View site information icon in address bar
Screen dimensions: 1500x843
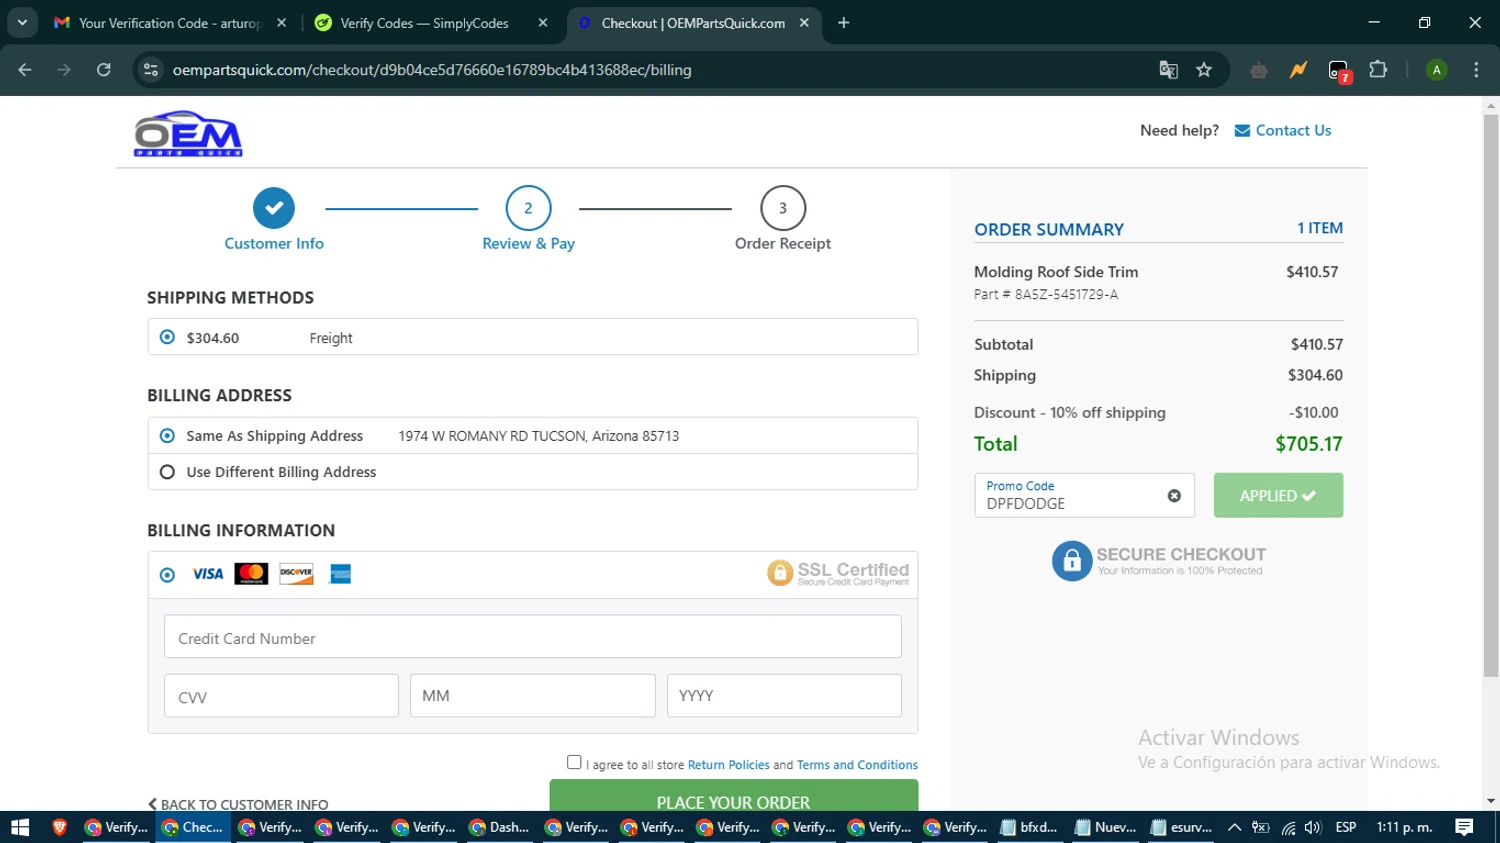pos(151,70)
